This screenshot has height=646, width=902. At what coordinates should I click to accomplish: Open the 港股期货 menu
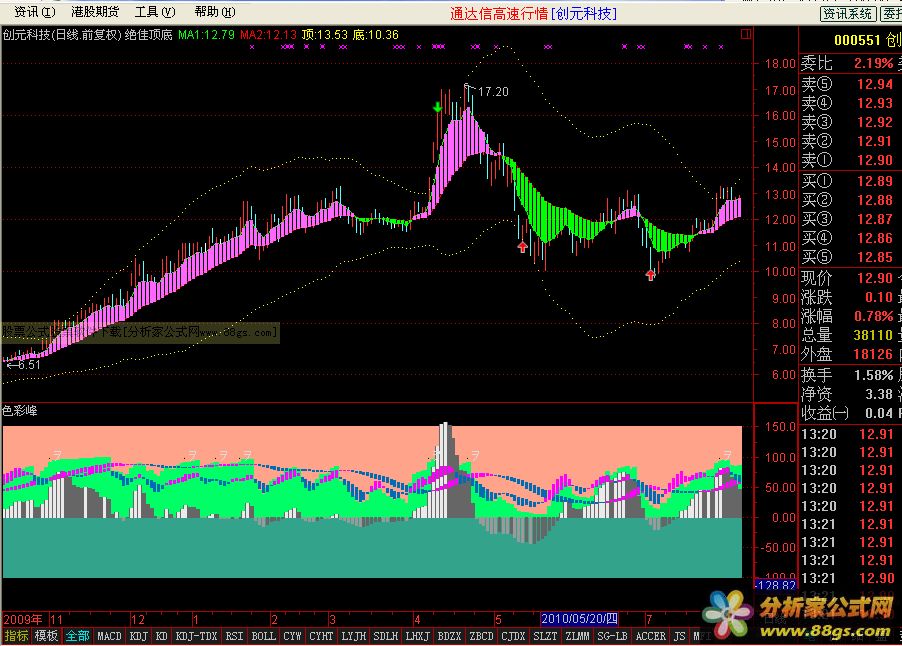pyautogui.click(x=95, y=12)
